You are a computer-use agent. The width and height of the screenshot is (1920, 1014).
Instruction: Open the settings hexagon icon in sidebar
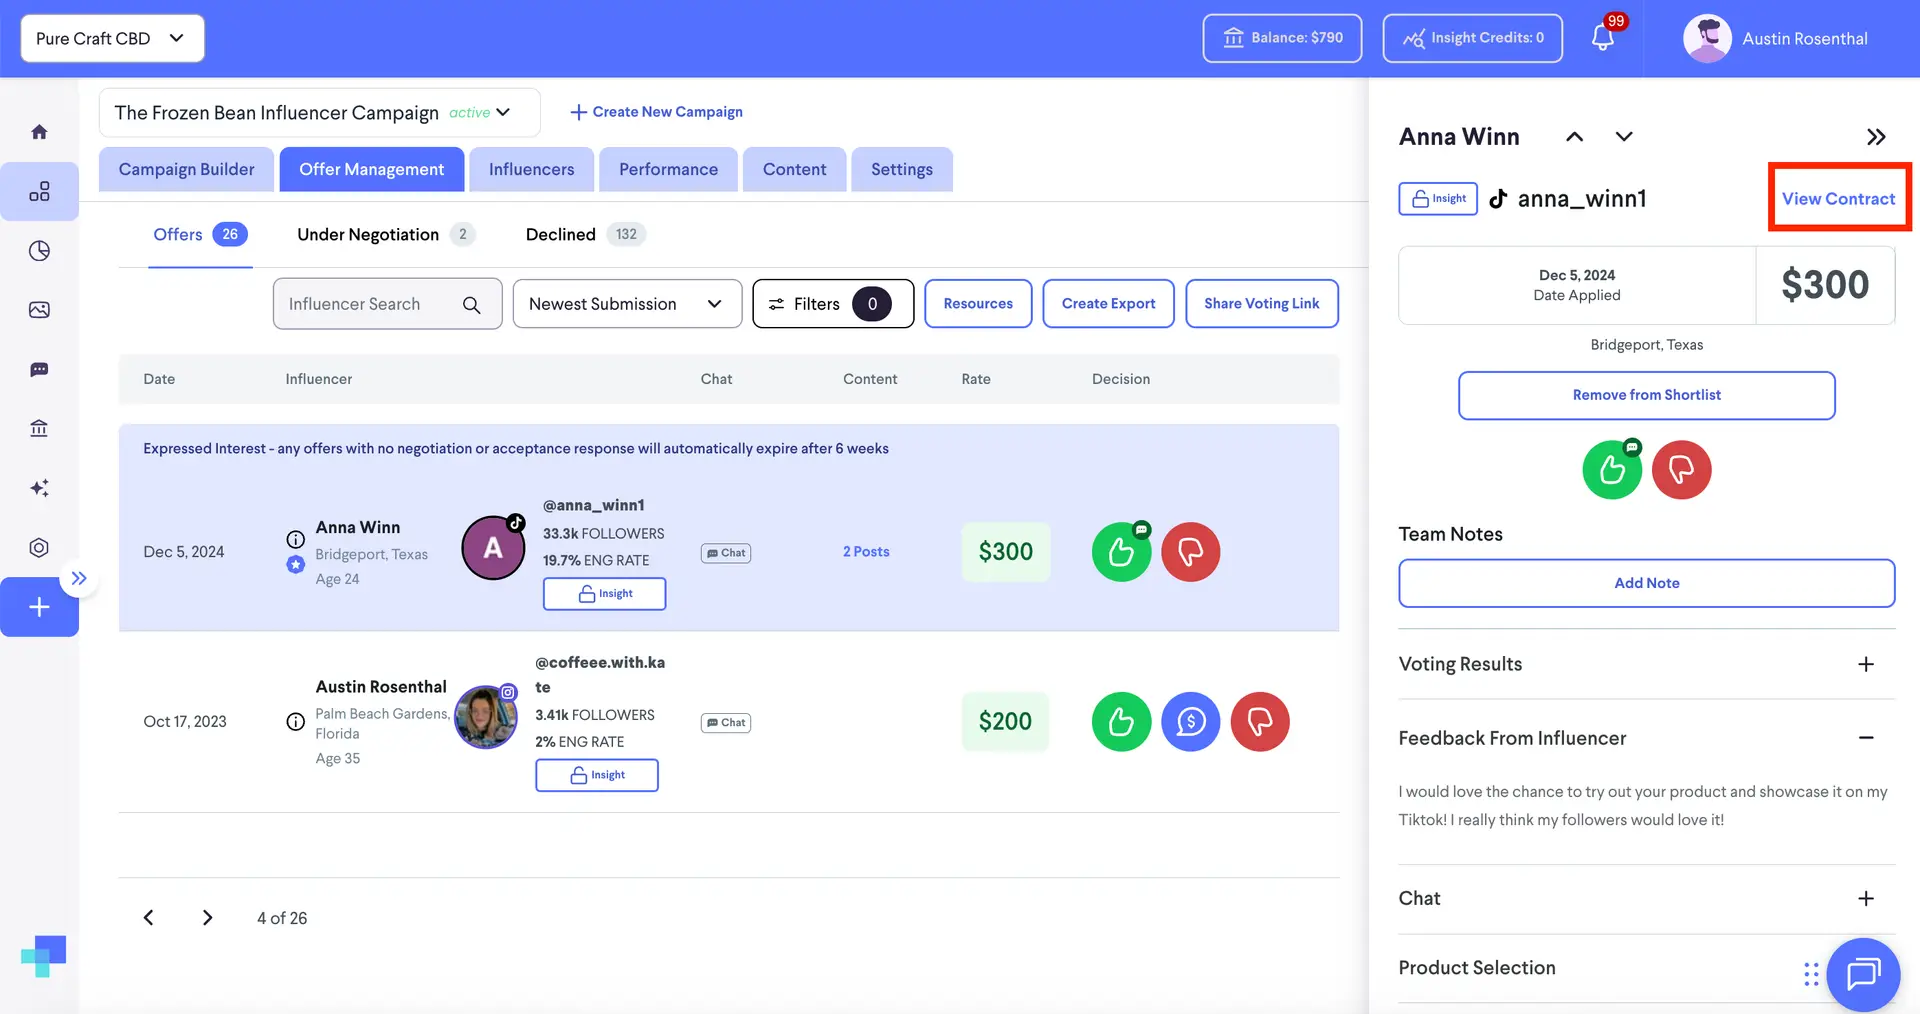pos(39,547)
